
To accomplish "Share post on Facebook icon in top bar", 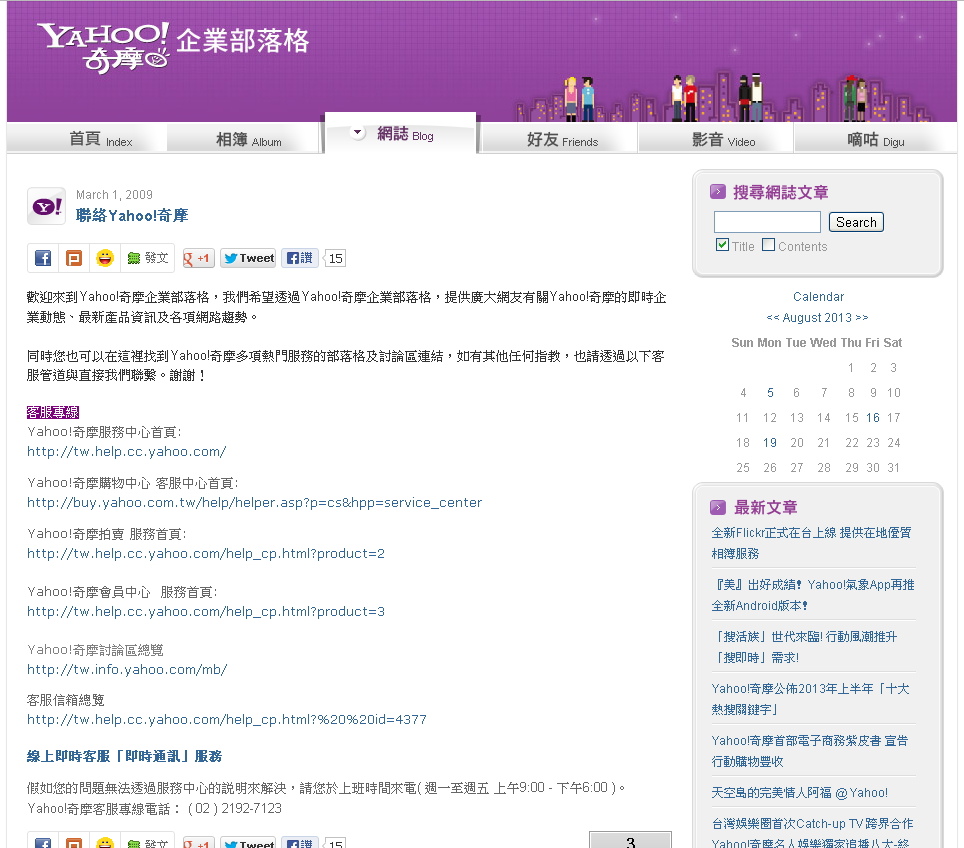I will tap(43, 258).
